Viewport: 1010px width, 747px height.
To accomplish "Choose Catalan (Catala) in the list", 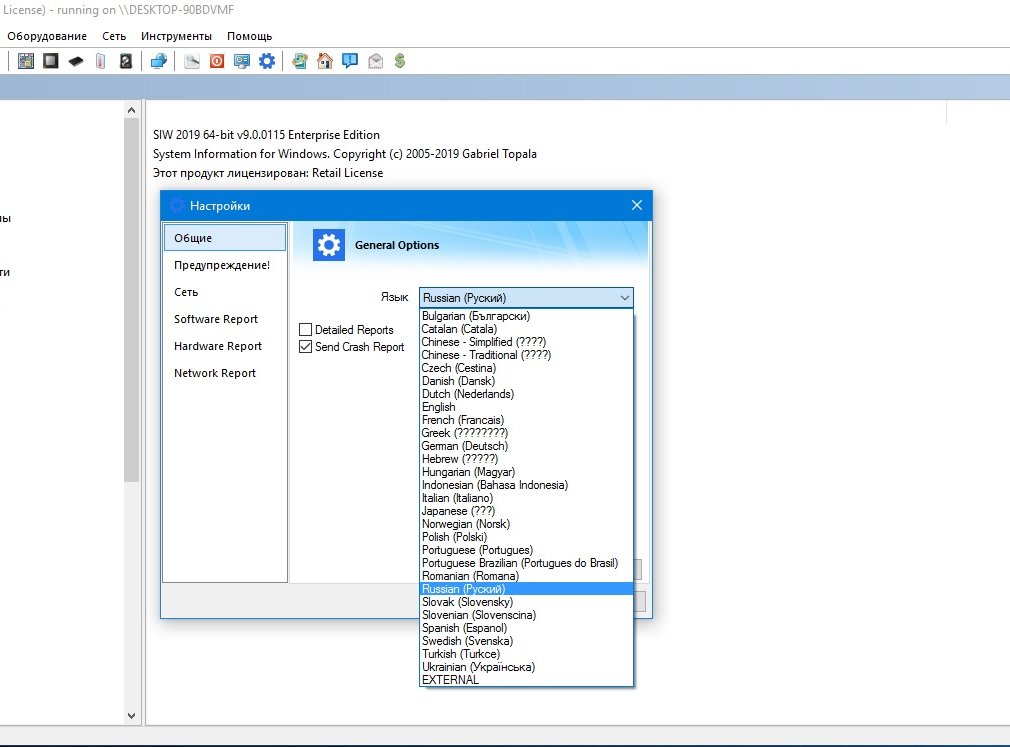I will (526, 329).
